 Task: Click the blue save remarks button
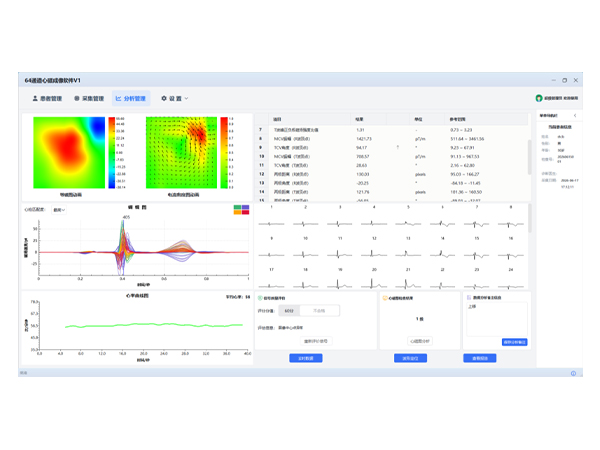tap(515, 342)
